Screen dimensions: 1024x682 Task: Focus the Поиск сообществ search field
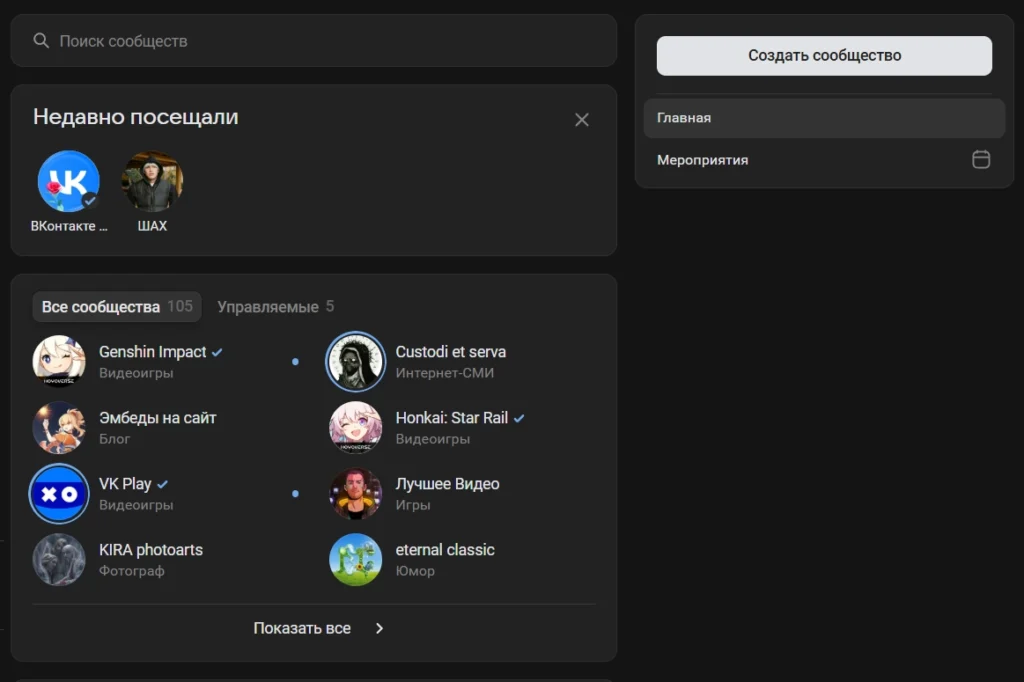pyautogui.click(x=320, y=41)
